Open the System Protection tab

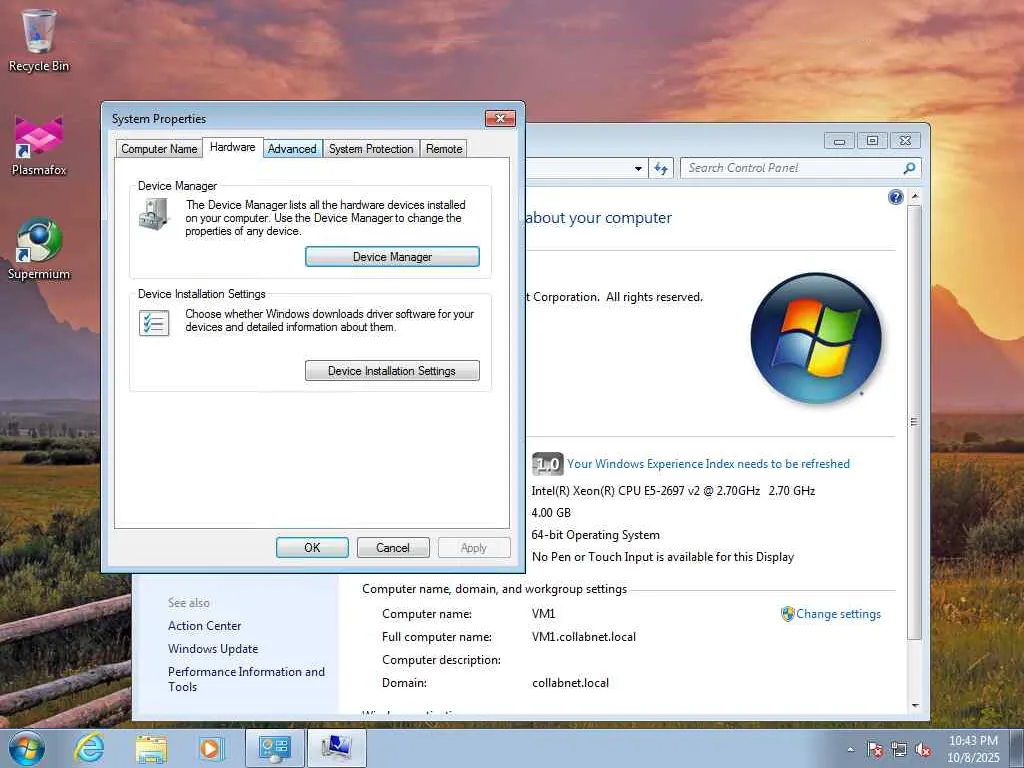pyautogui.click(x=371, y=149)
